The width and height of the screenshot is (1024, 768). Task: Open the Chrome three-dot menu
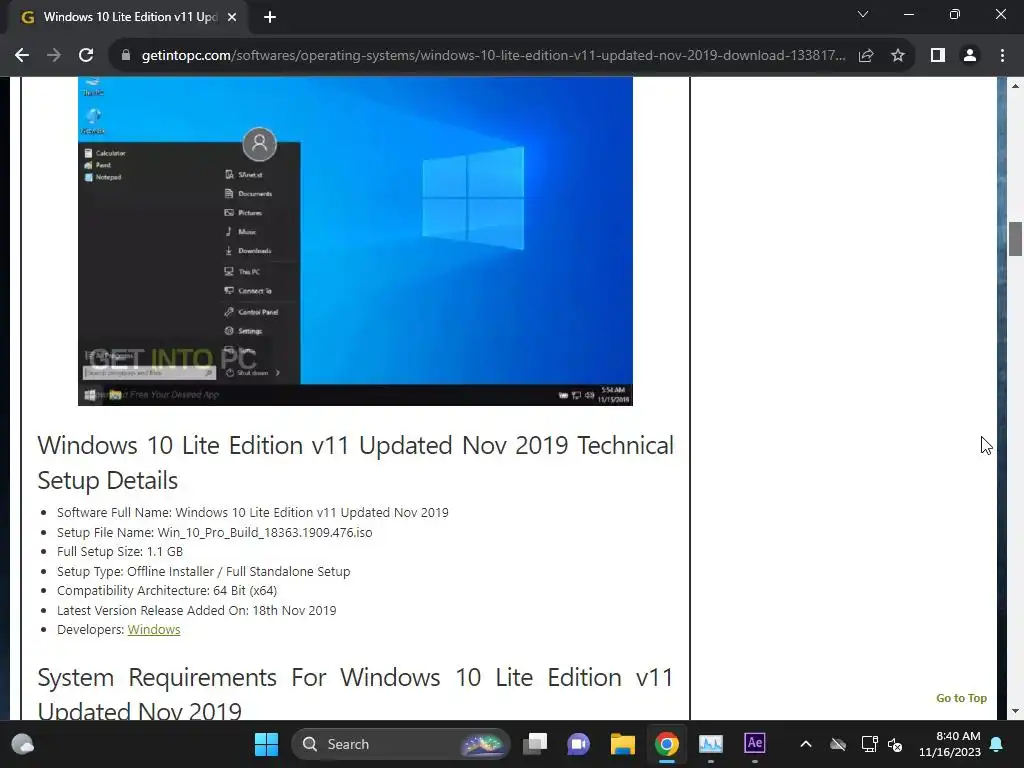tap(1002, 56)
